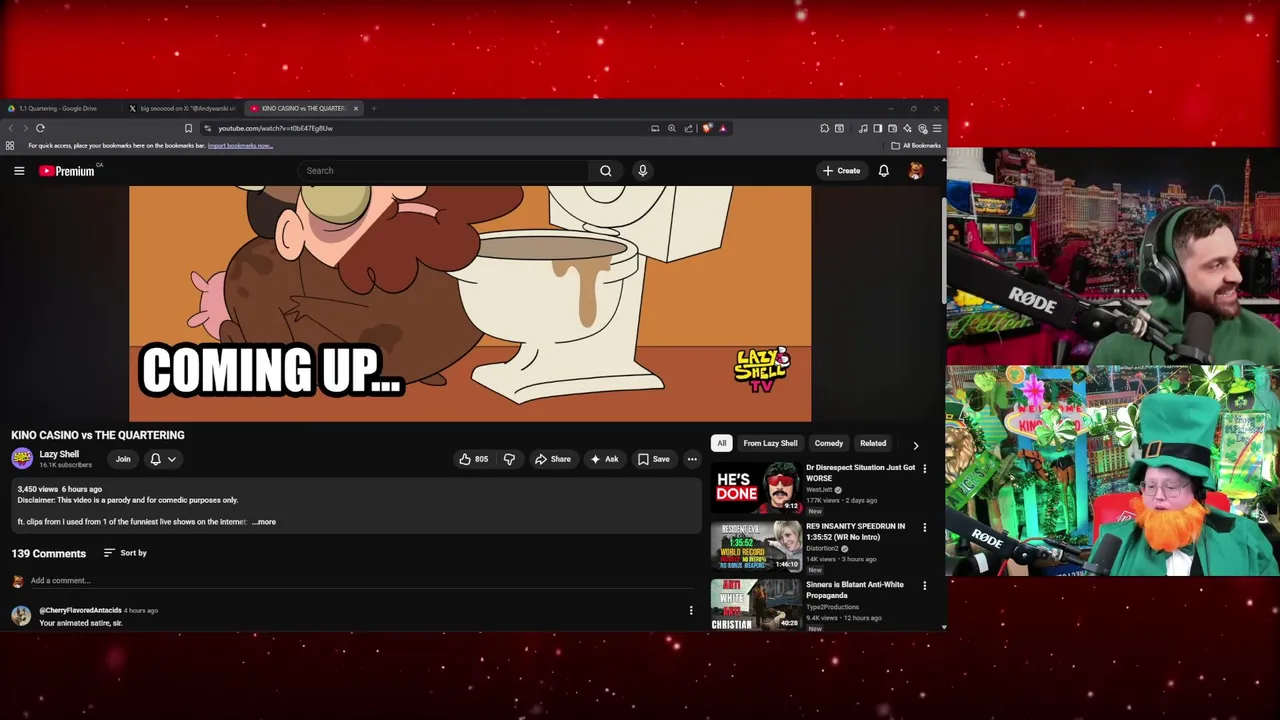Open more actions menu under the video

[x=692, y=459]
